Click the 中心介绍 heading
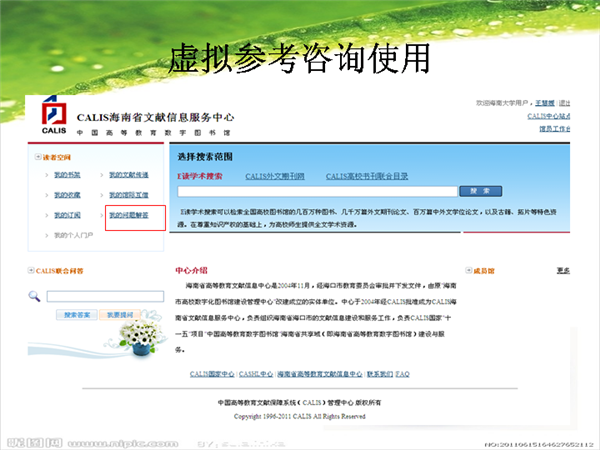Screen dimensions: 600x450 [191, 270]
